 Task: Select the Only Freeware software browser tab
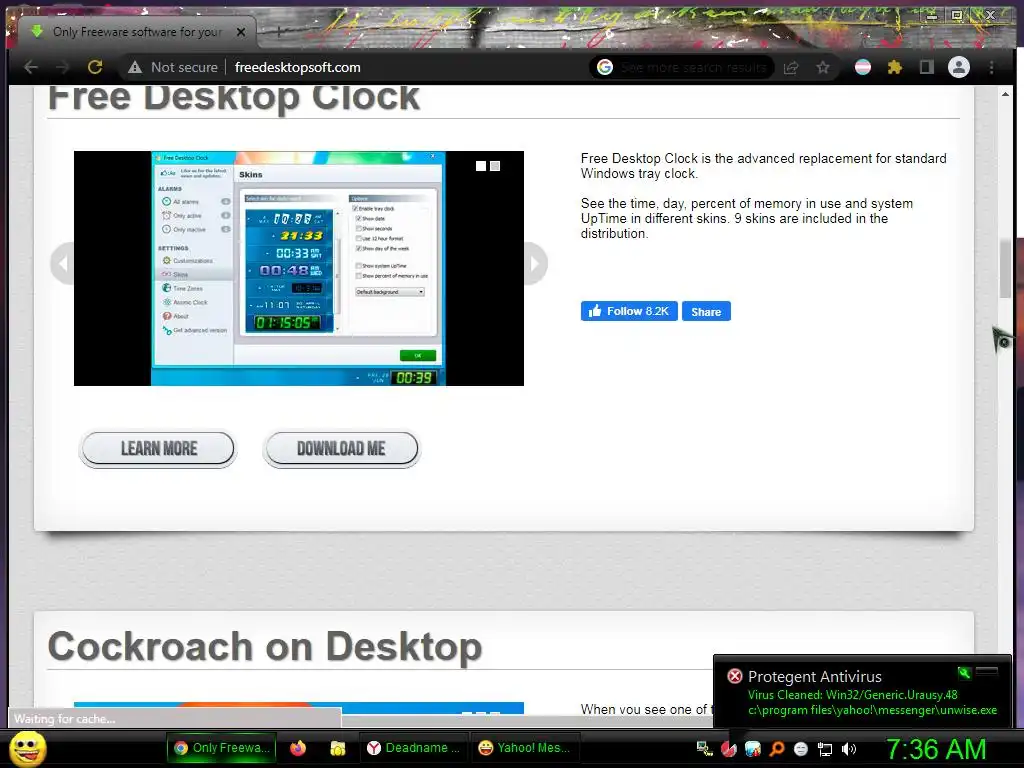click(137, 32)
